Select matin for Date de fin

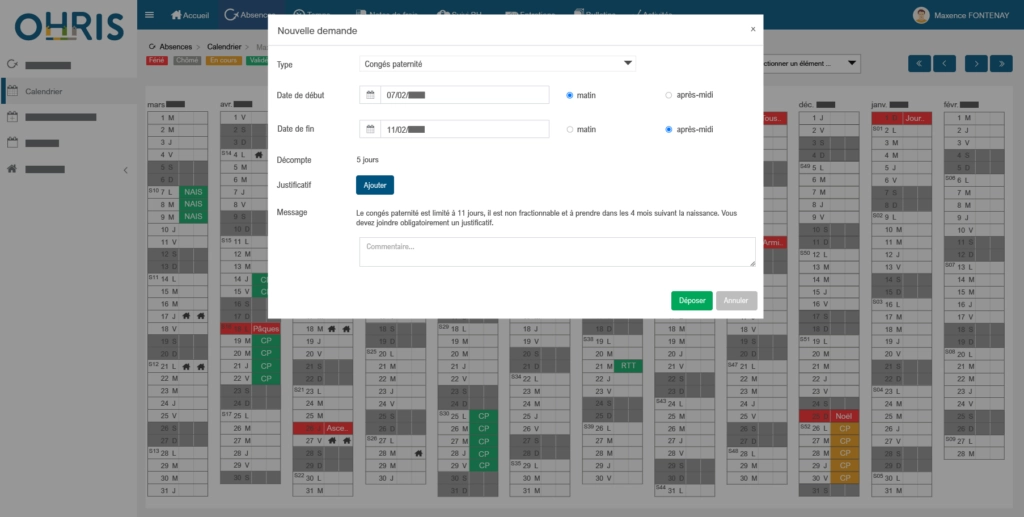click(x=570, y=129)
